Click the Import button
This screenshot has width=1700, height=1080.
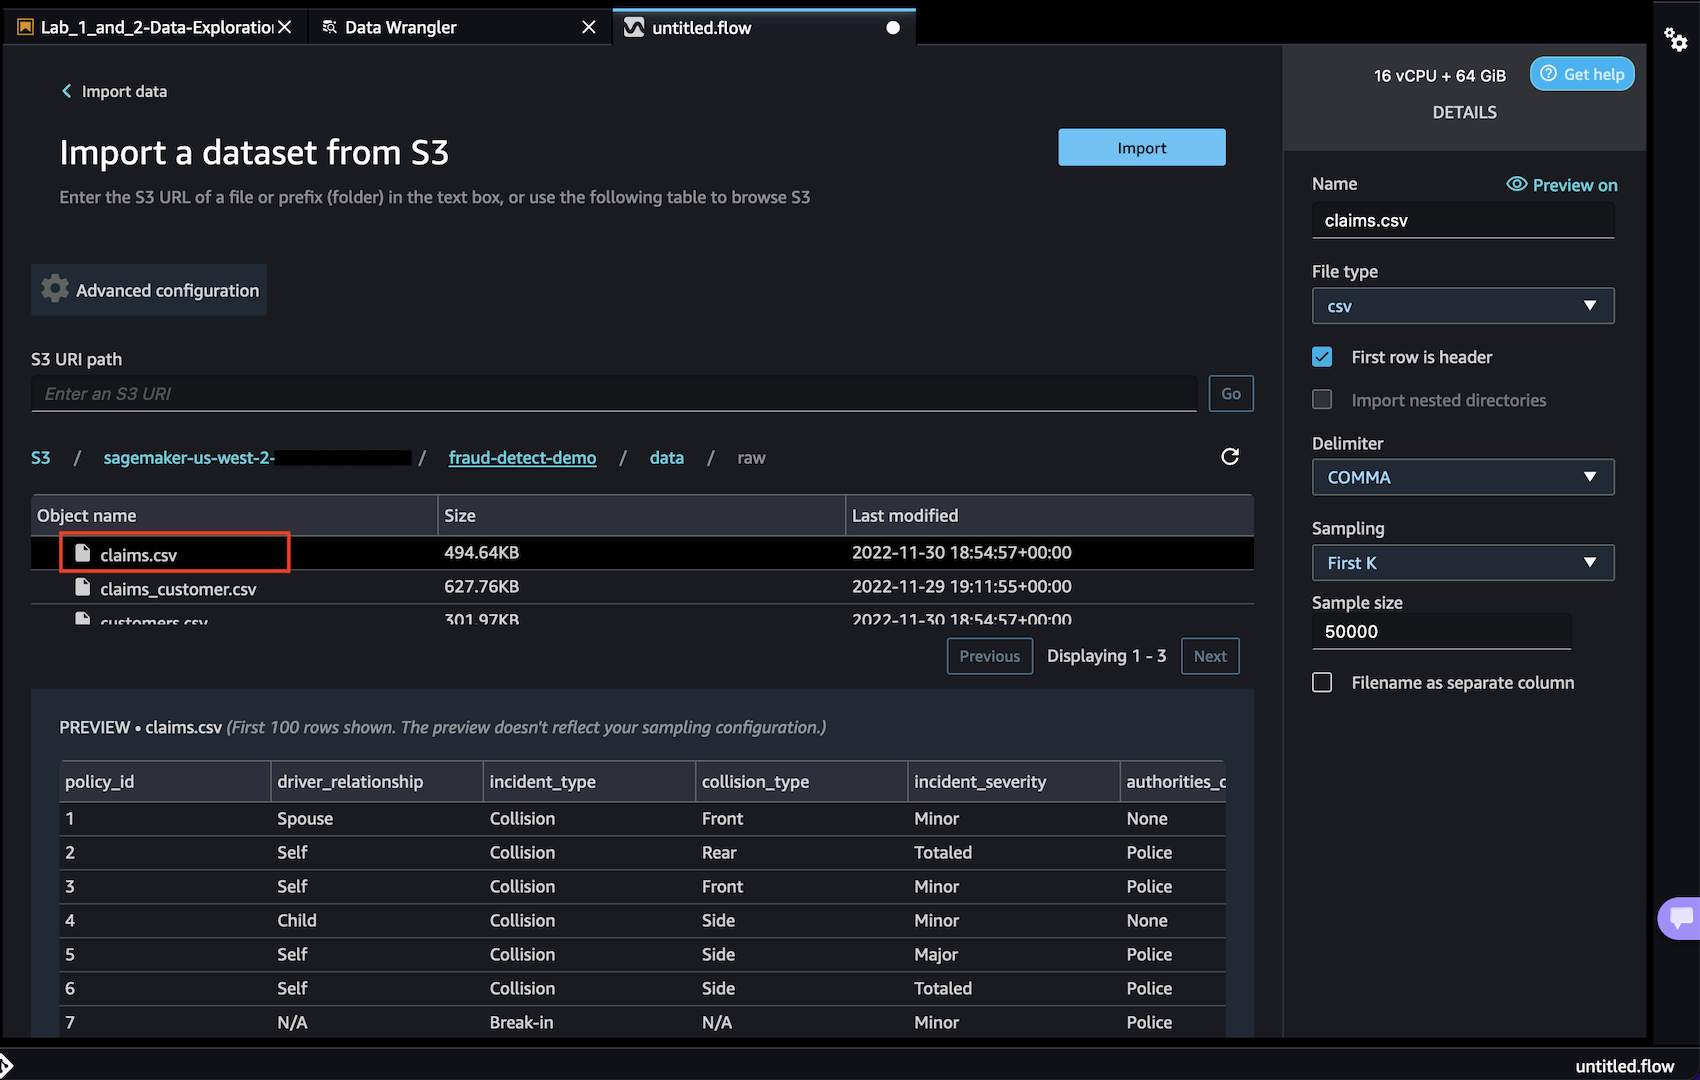(x=1141, y=147)
